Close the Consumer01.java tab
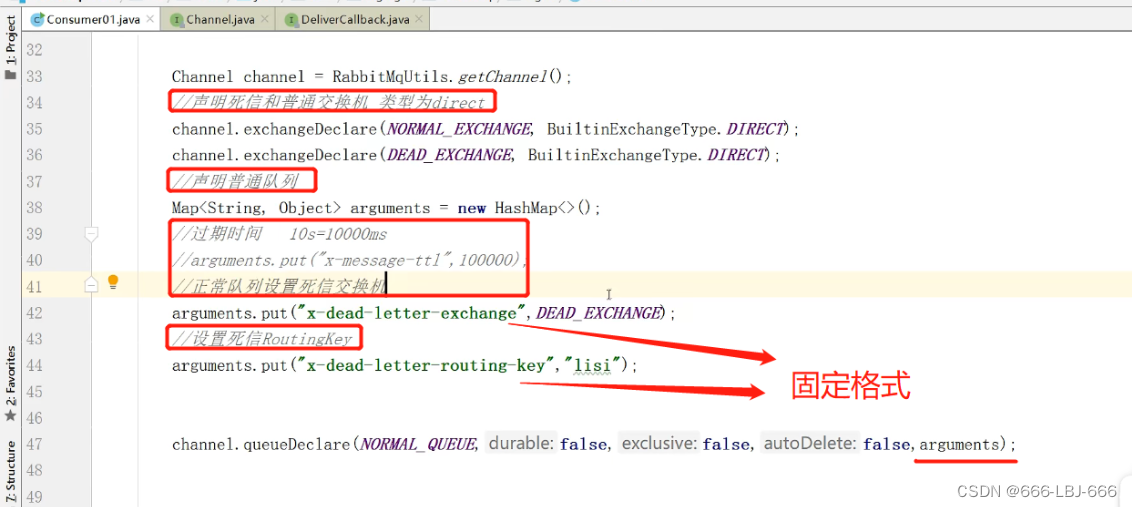Screen dimensions: 1132x507 (149, 20)
